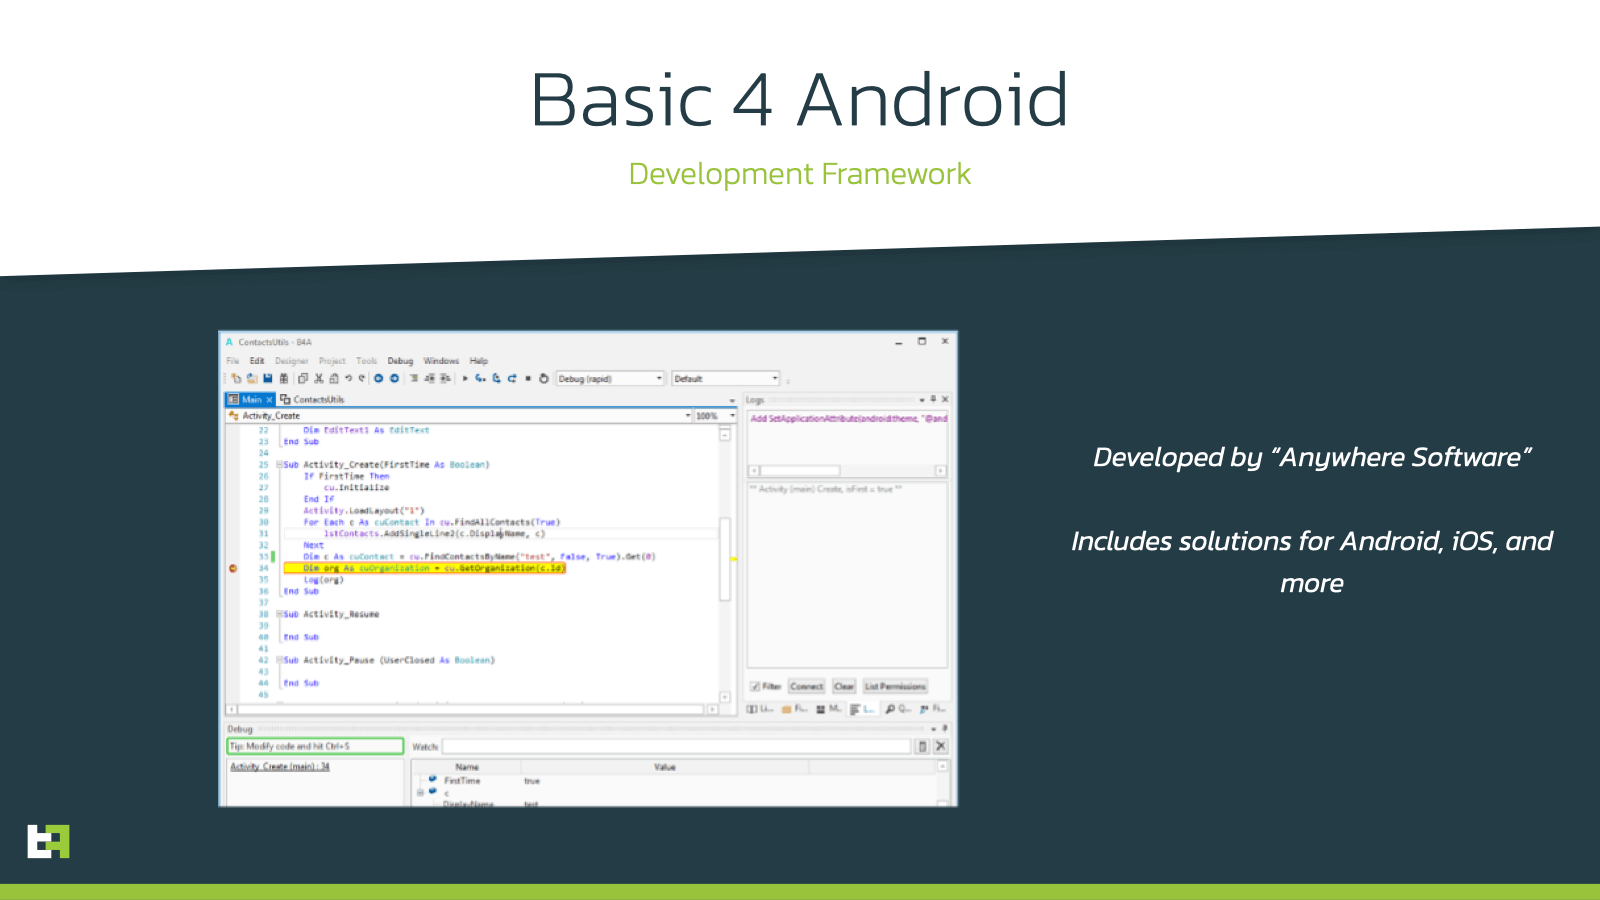This screenshot has height=900, width=1600.
Task: Click the grid export icon beside Save
Action: click(x=284, y=378)
